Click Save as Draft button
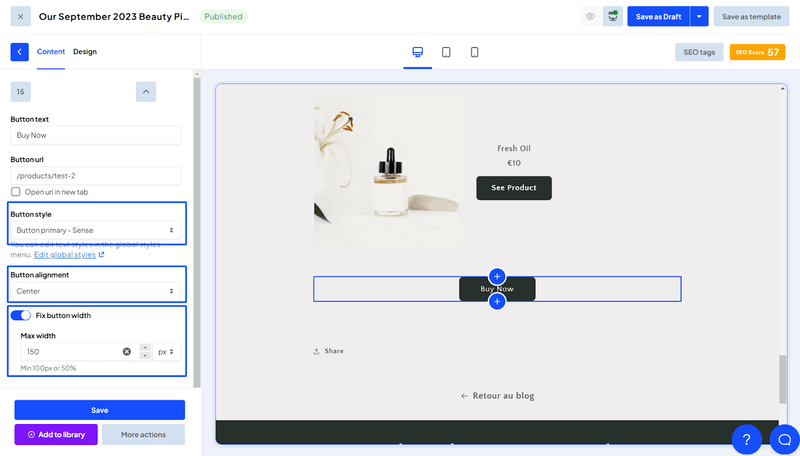 658,16
